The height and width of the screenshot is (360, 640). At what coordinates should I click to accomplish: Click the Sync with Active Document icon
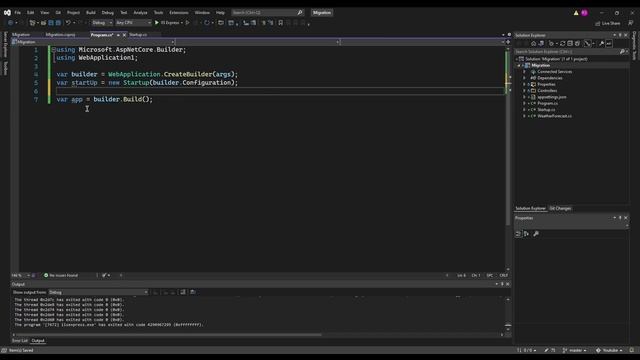pyautogui.click(x=541, y=43)
